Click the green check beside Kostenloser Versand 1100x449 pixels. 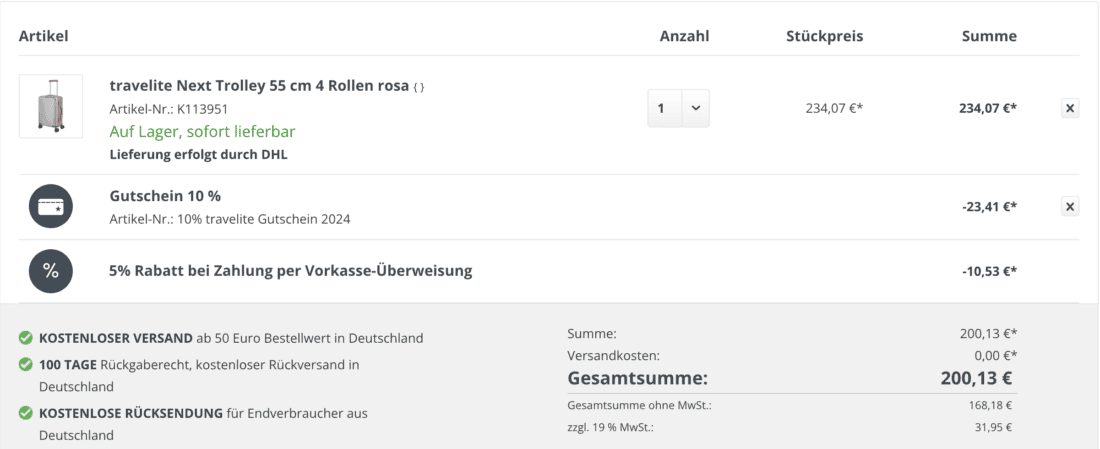coord(26,338)
